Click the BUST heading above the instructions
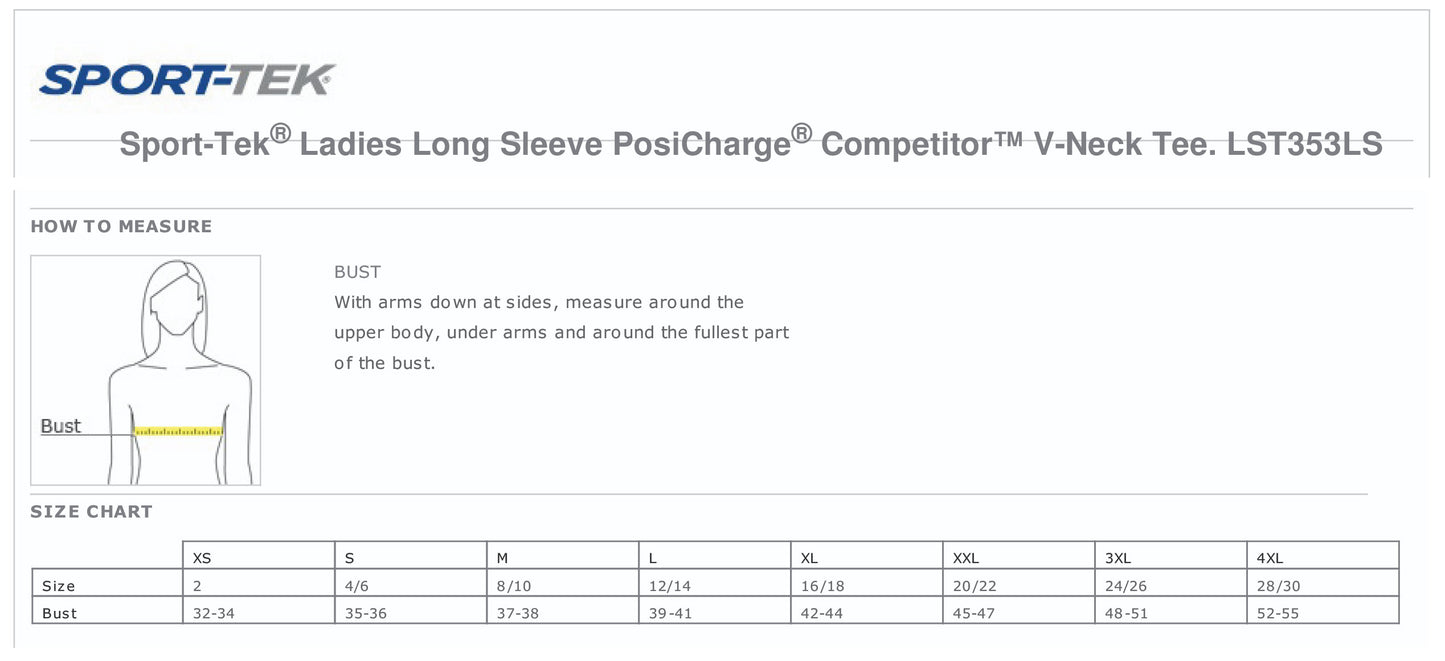 pos(357,272)
